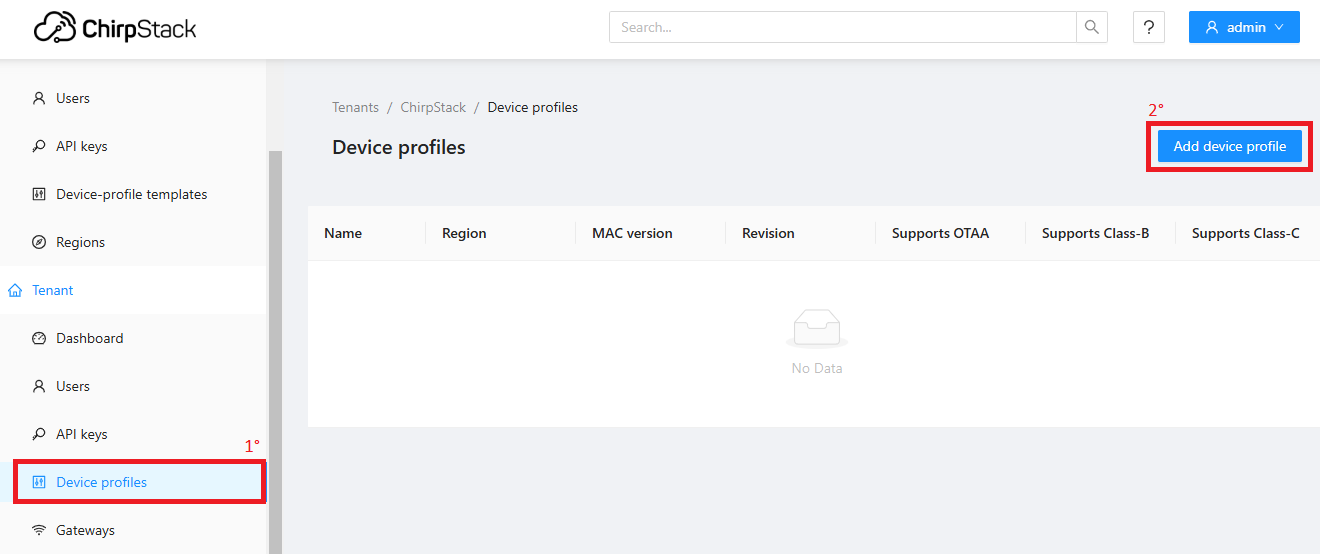Click the Tenant home icon
This screenshot has height=554, width=1320.
[x=15, y=290]
